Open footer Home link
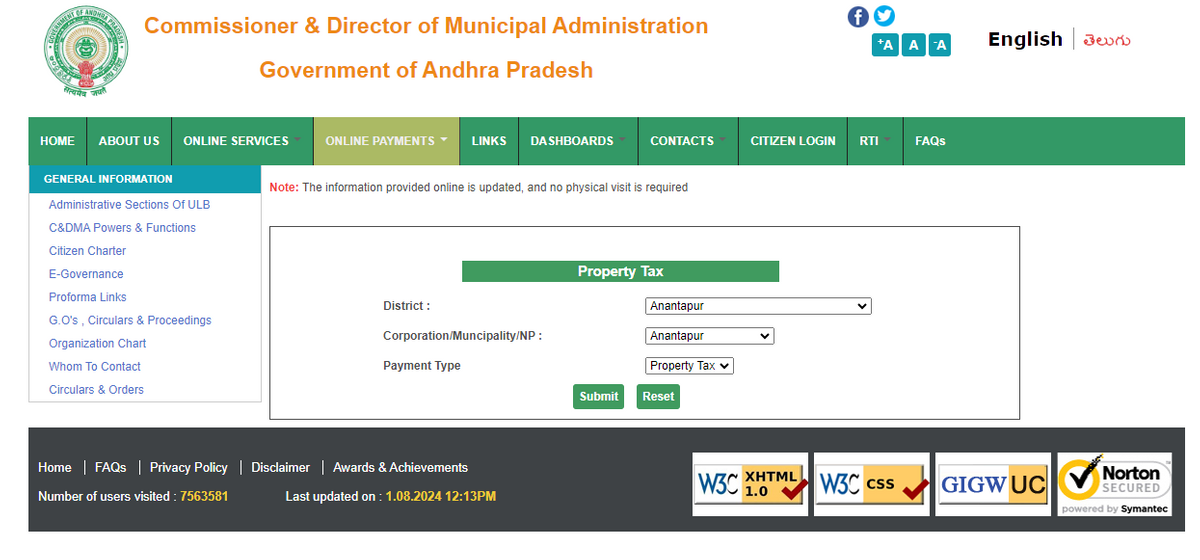 coord(55,467)
